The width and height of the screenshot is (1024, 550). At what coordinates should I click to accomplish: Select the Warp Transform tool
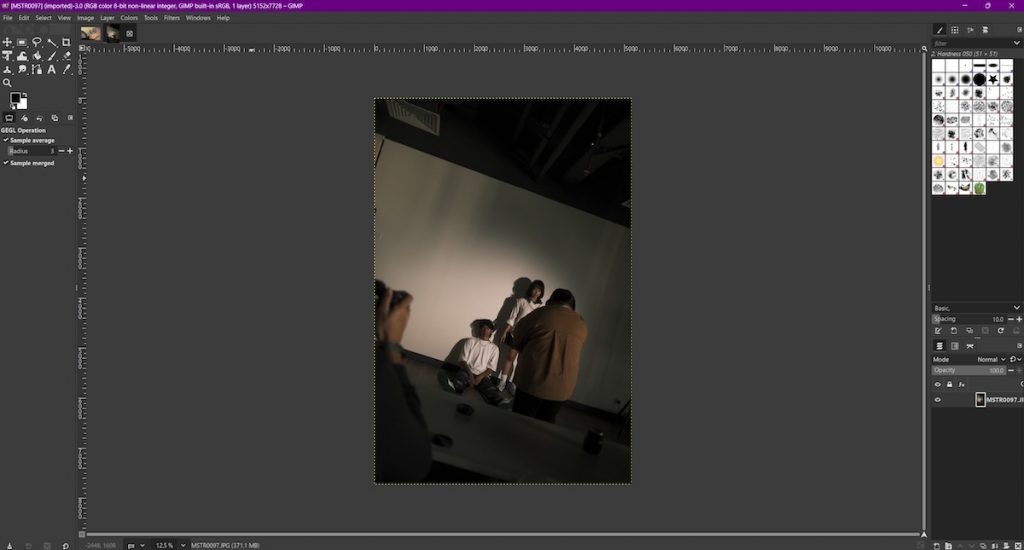22,56
